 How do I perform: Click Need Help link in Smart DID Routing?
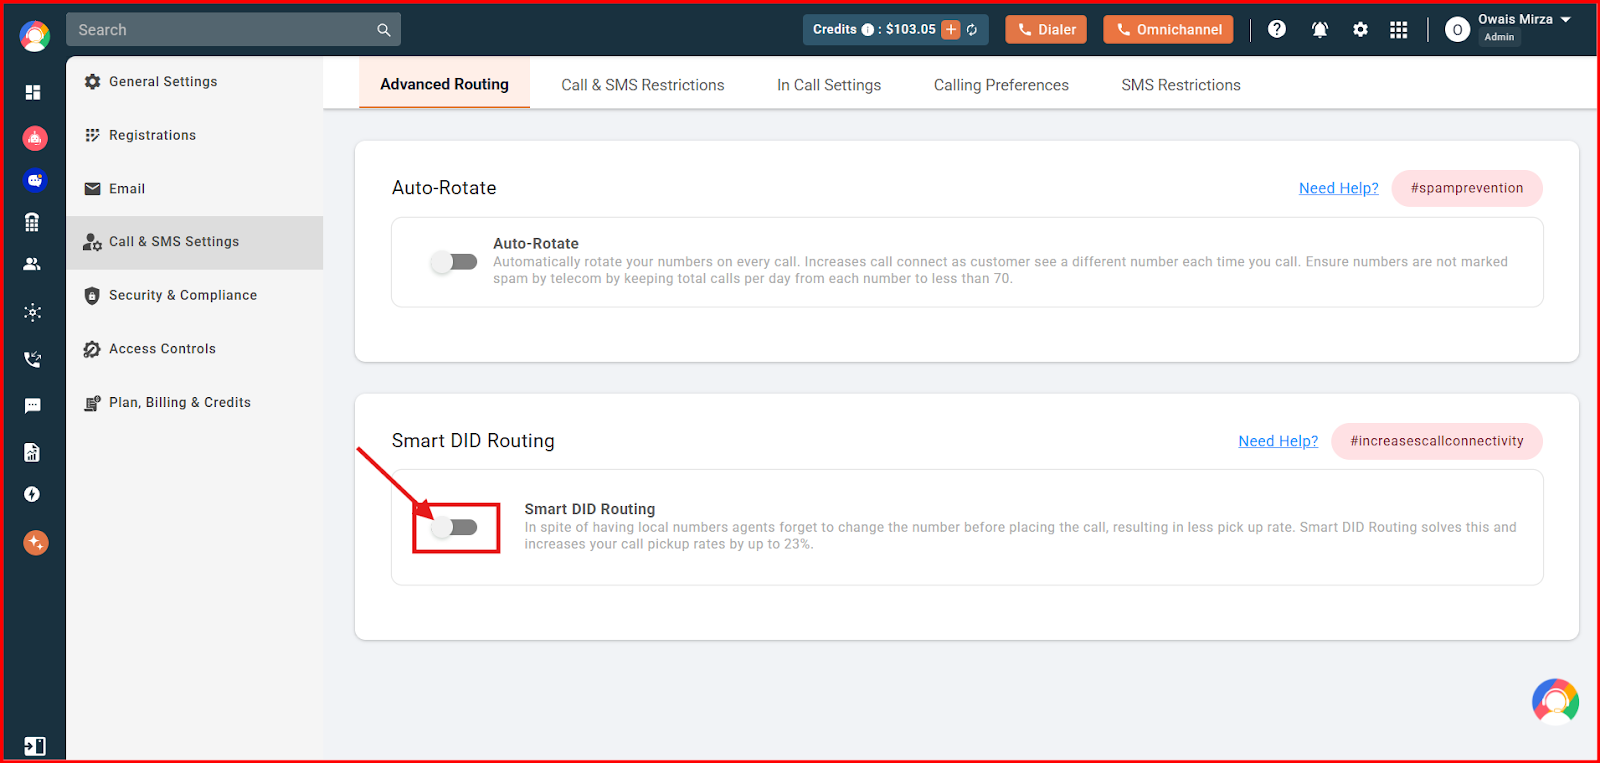click(x=1278, y=441)
